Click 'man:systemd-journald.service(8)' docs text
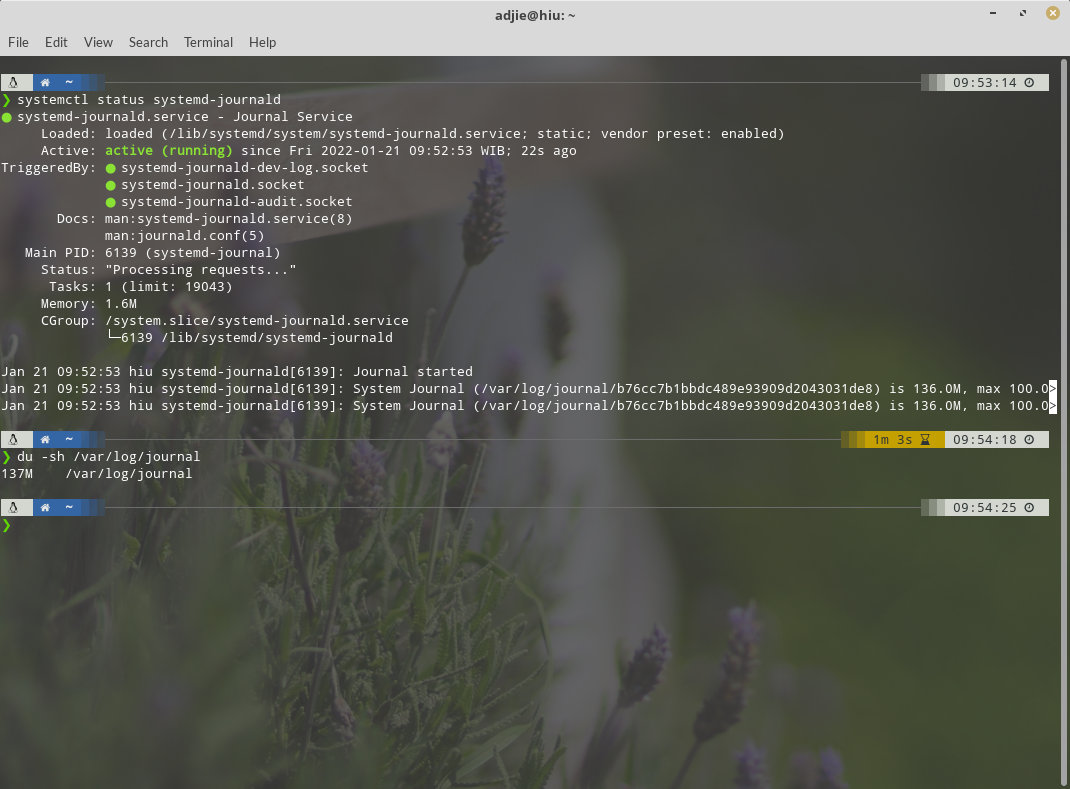This screenshot has width=1070, height=789. click(229, 219)
